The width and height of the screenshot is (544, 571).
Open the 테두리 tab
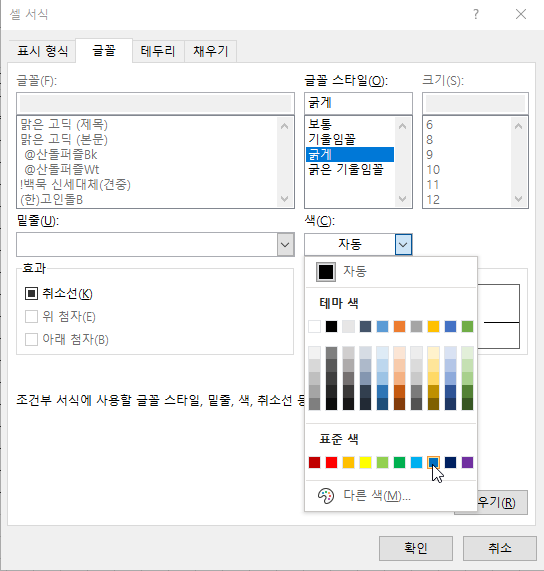click(158, 51)
